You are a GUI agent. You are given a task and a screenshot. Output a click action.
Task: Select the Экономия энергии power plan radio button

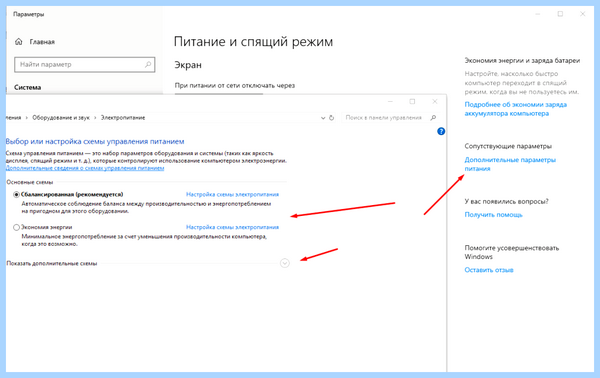click(x=16, y=227)
